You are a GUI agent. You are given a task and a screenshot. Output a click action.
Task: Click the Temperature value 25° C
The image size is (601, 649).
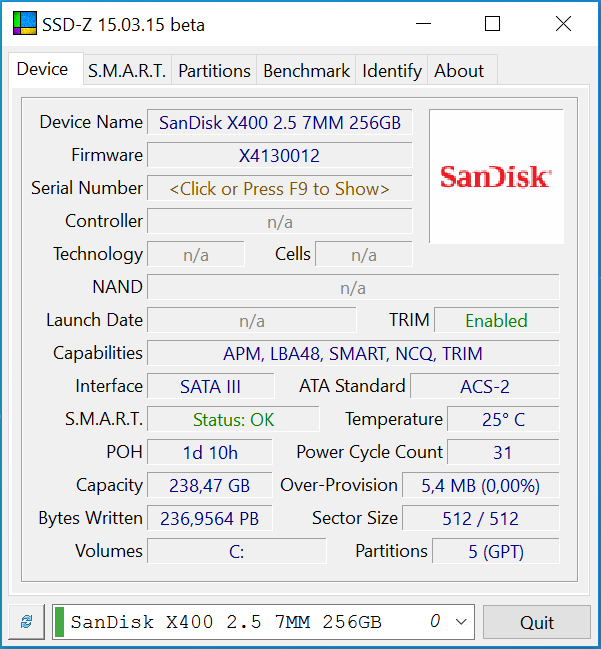coord(503,419)
